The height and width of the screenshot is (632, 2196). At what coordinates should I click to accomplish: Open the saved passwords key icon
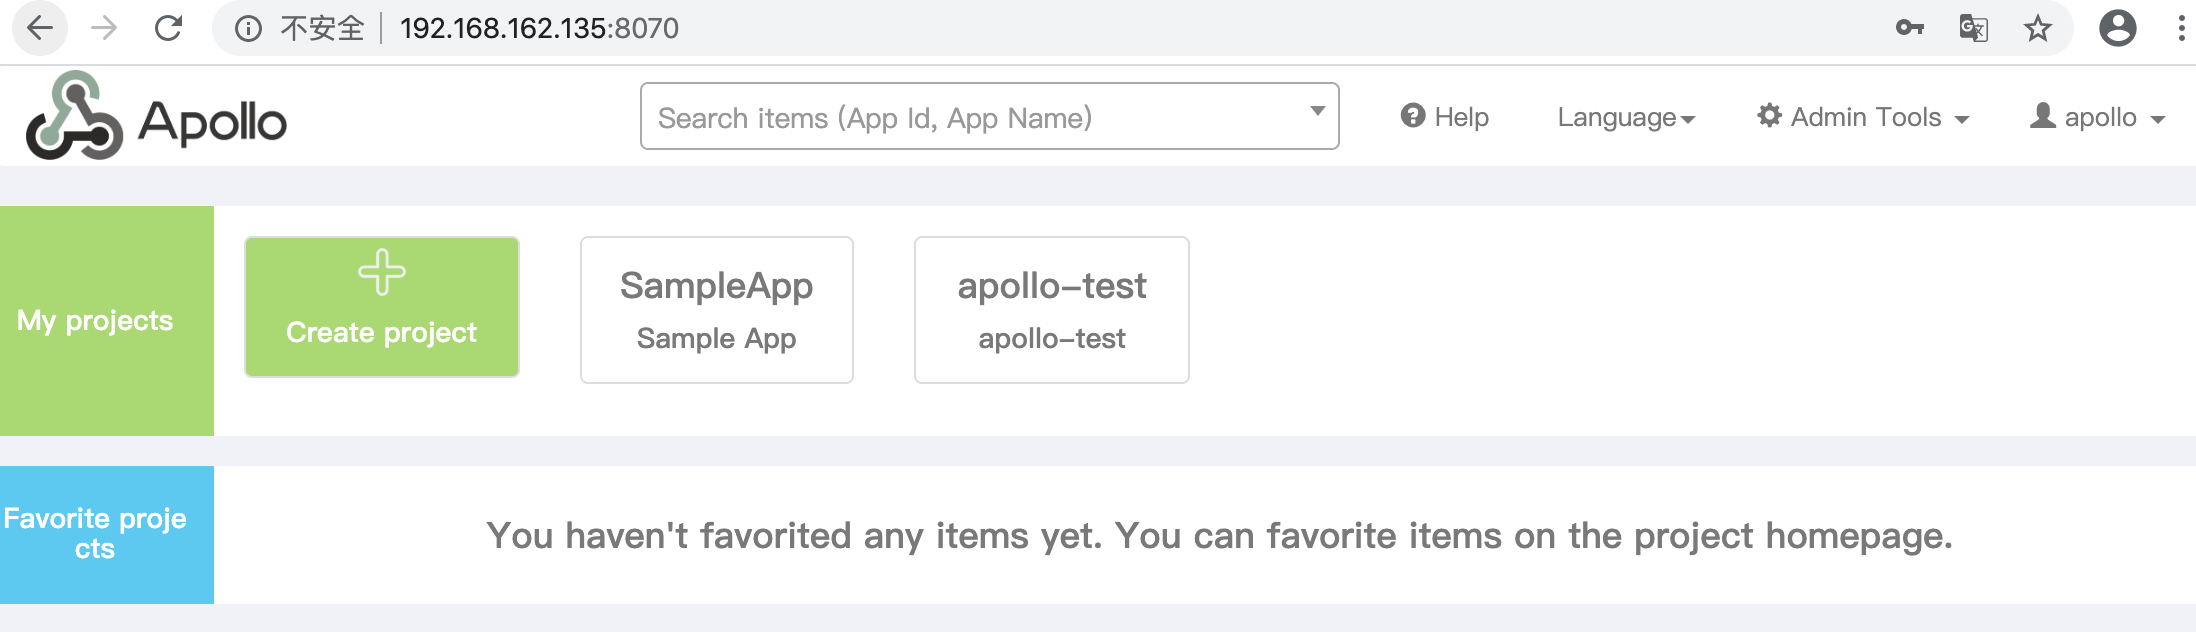(x=1910, y=28)
